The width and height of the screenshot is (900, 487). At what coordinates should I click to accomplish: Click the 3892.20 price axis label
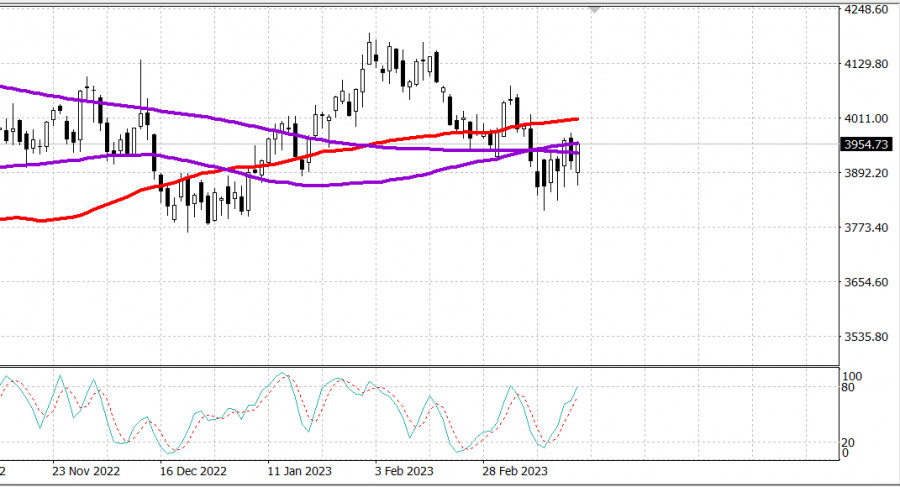pos(866,173)
